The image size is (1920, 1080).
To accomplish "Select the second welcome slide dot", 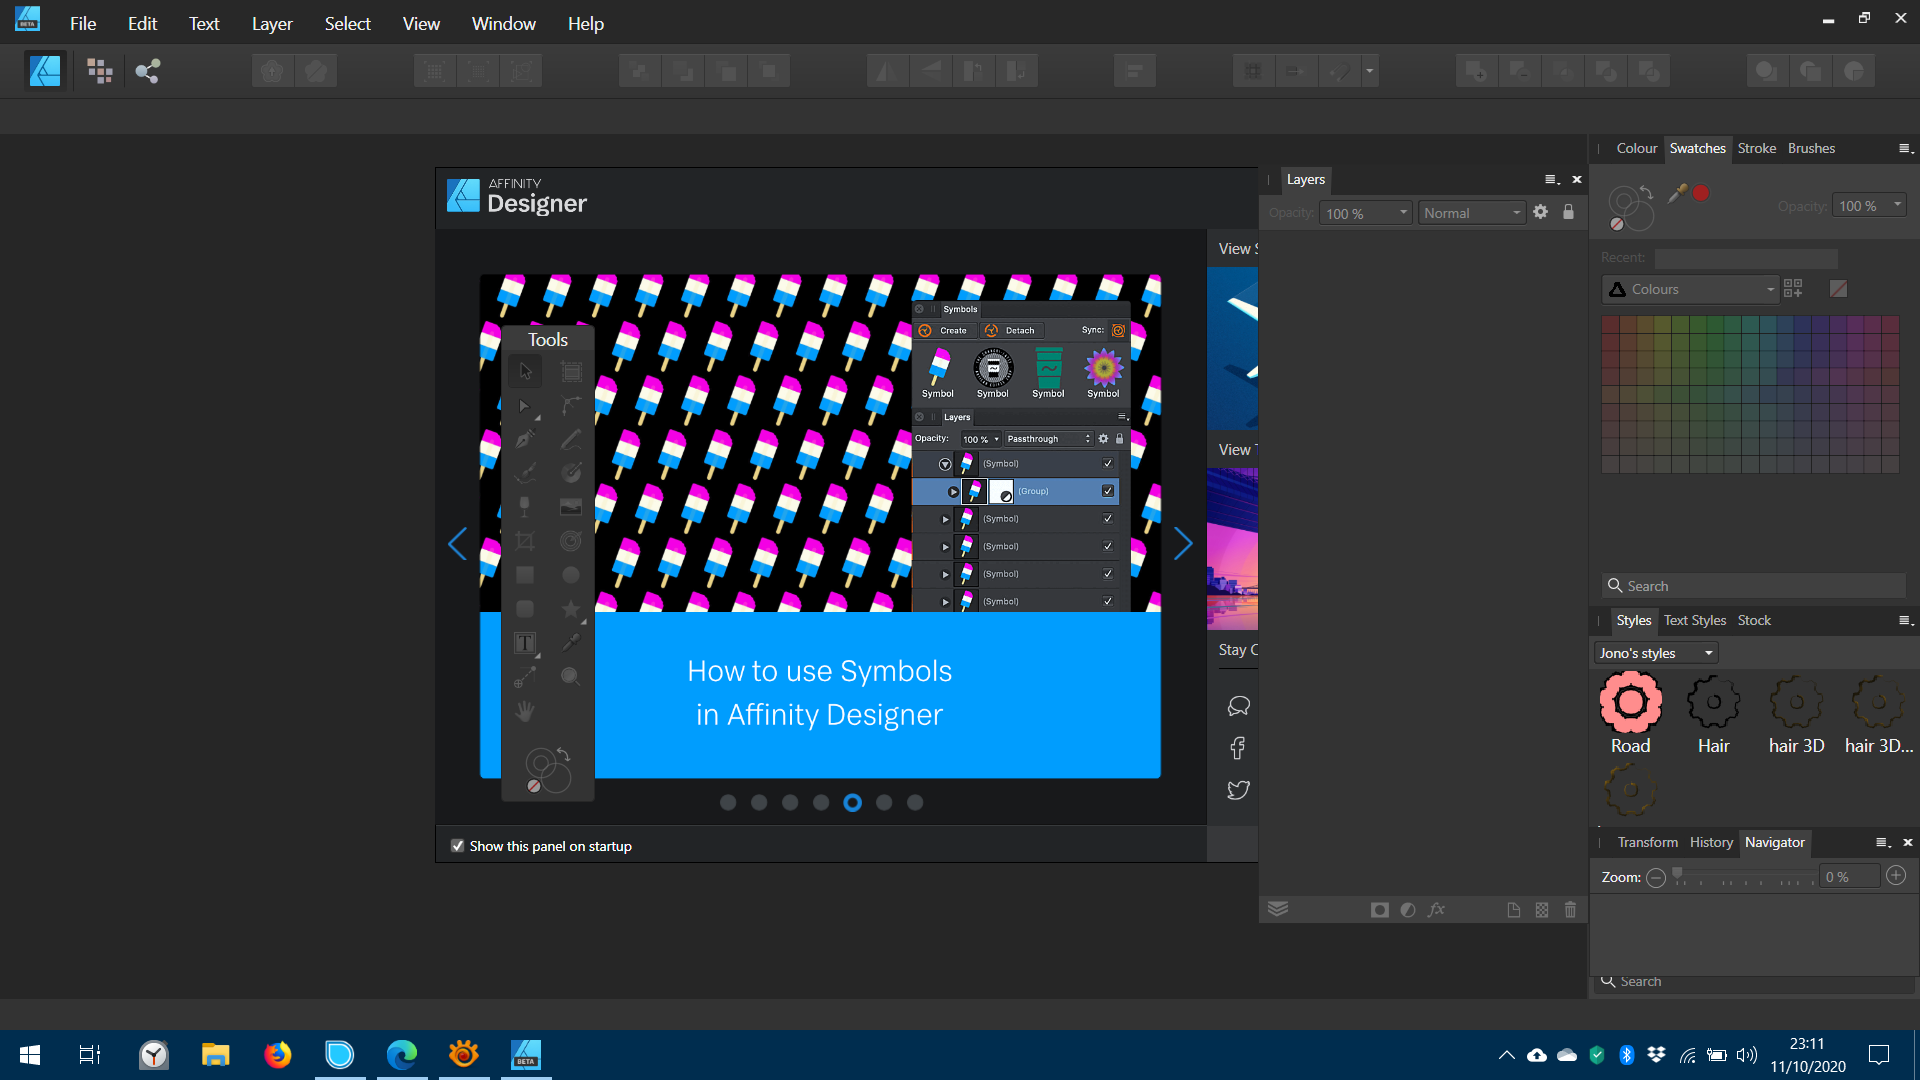I will [759, 803].
